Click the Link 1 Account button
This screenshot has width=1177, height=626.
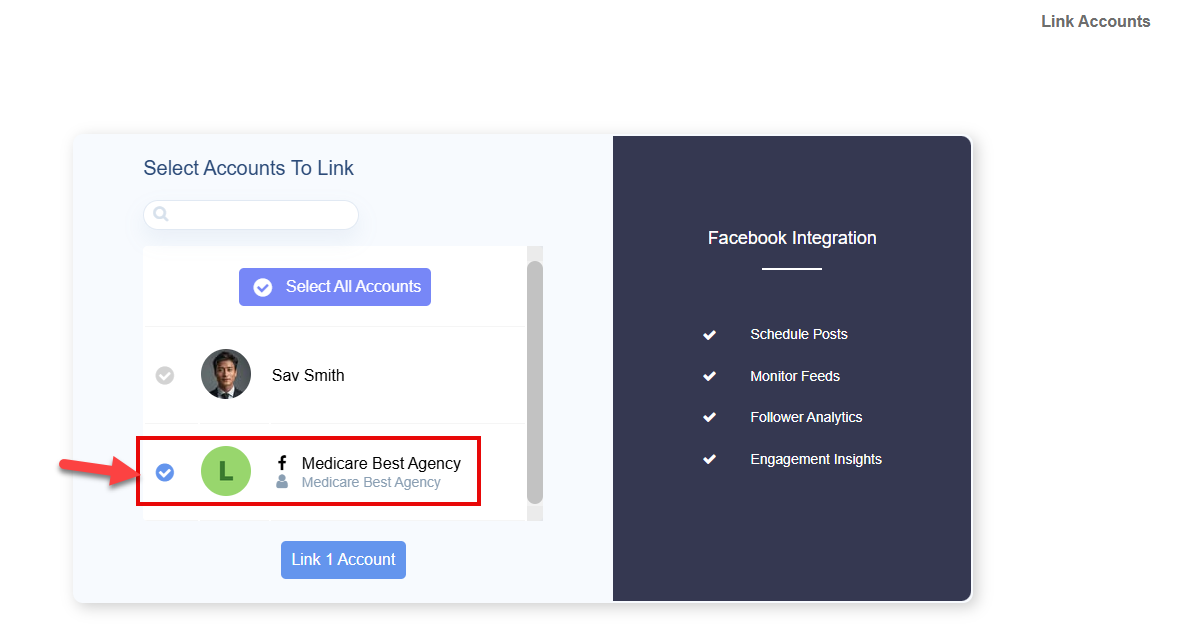[343, 560]
